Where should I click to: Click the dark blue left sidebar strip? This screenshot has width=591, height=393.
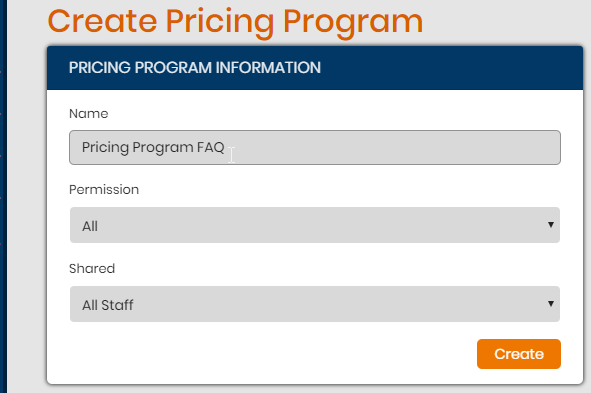(3, 196)
